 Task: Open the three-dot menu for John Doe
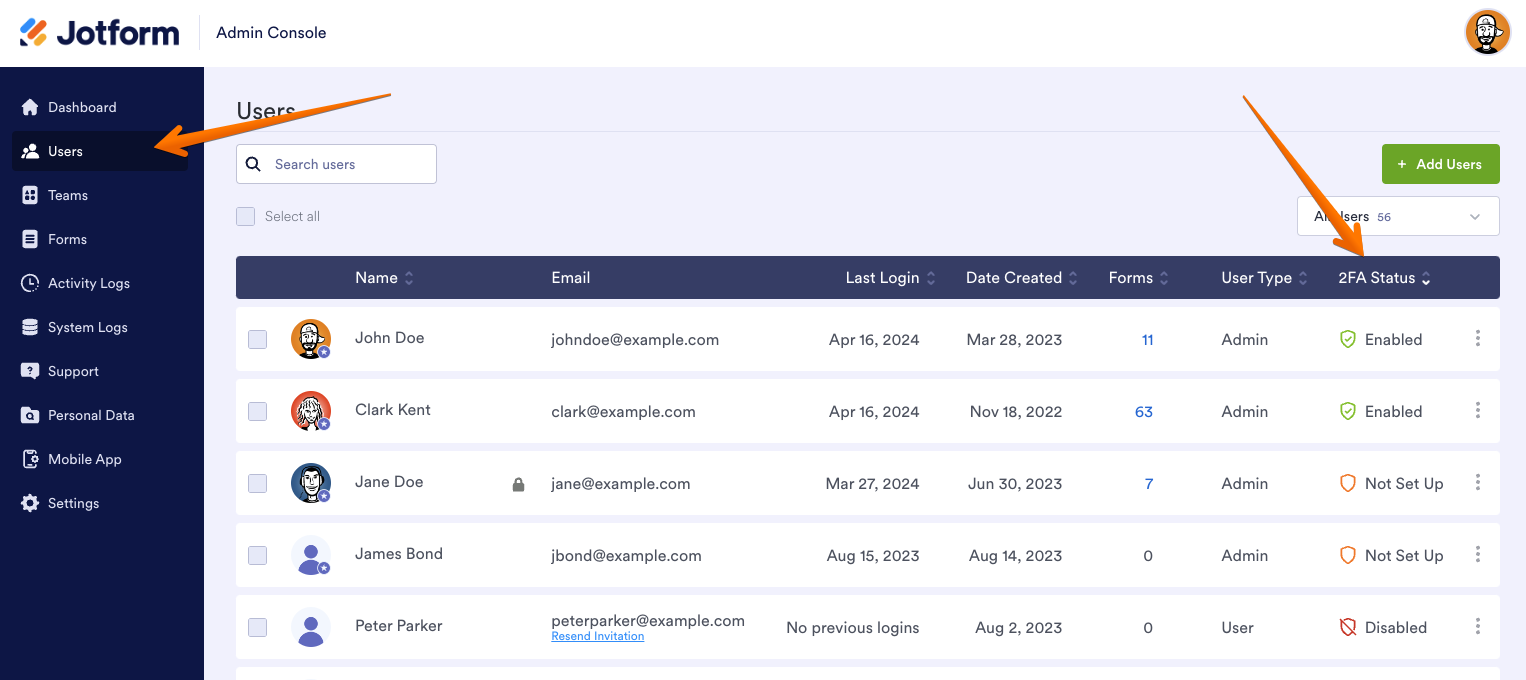pos(1477,339)
